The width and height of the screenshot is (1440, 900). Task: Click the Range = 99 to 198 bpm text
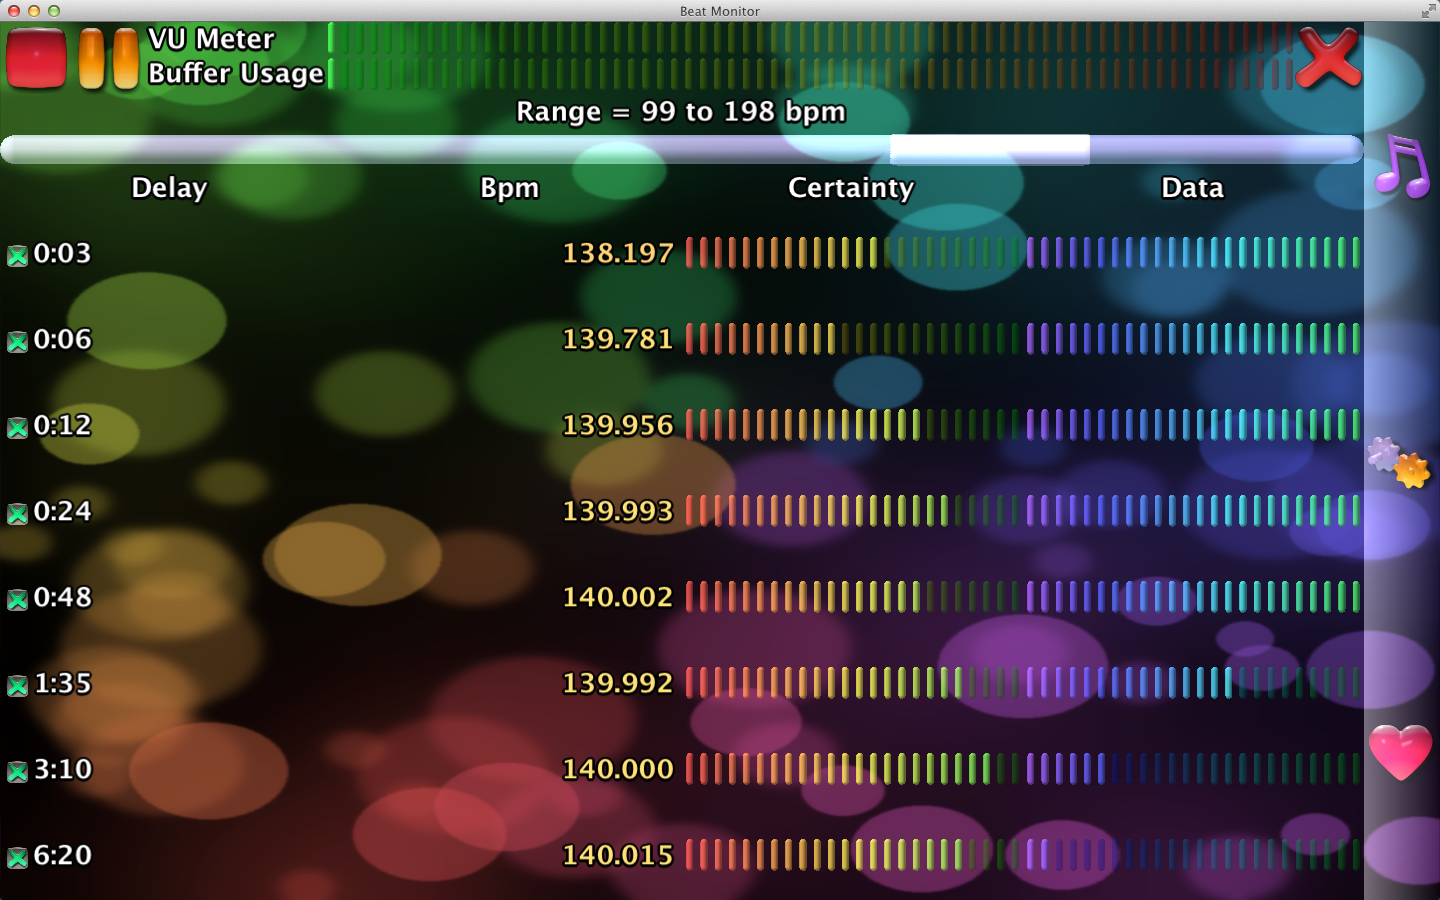pyautogui.click(x=681, y=112)
